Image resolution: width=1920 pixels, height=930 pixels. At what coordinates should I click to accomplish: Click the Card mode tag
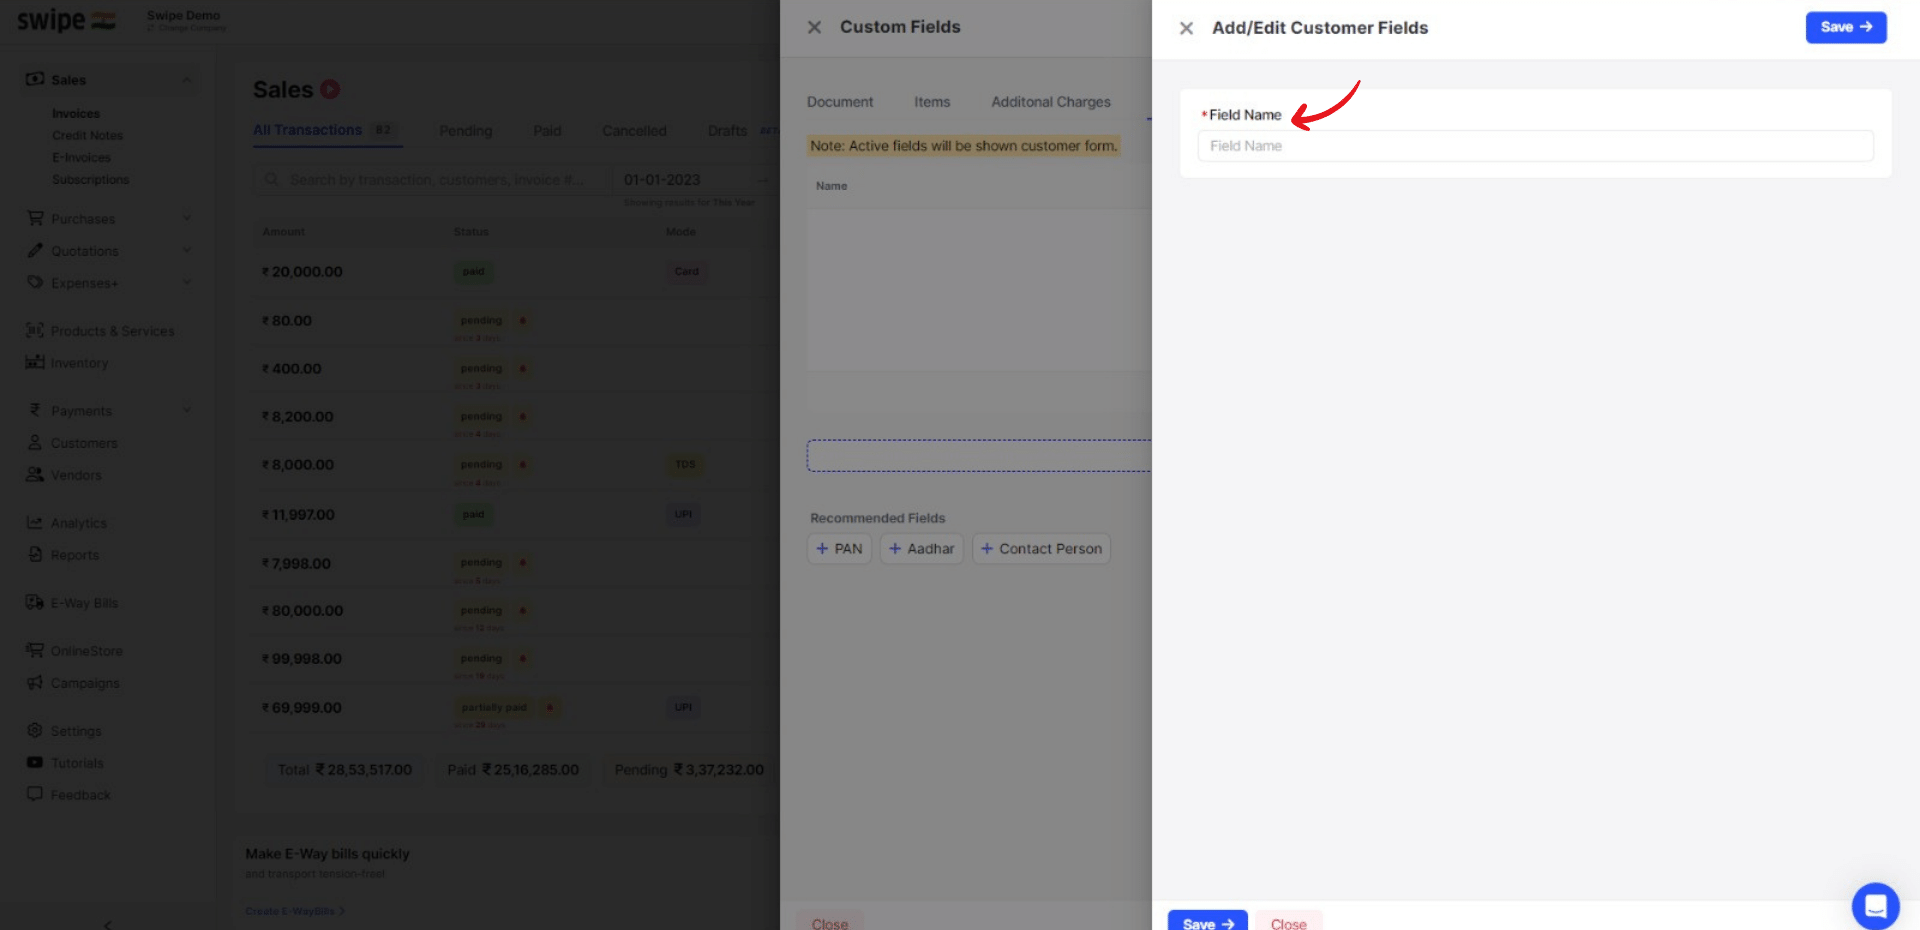coord(687,272)
